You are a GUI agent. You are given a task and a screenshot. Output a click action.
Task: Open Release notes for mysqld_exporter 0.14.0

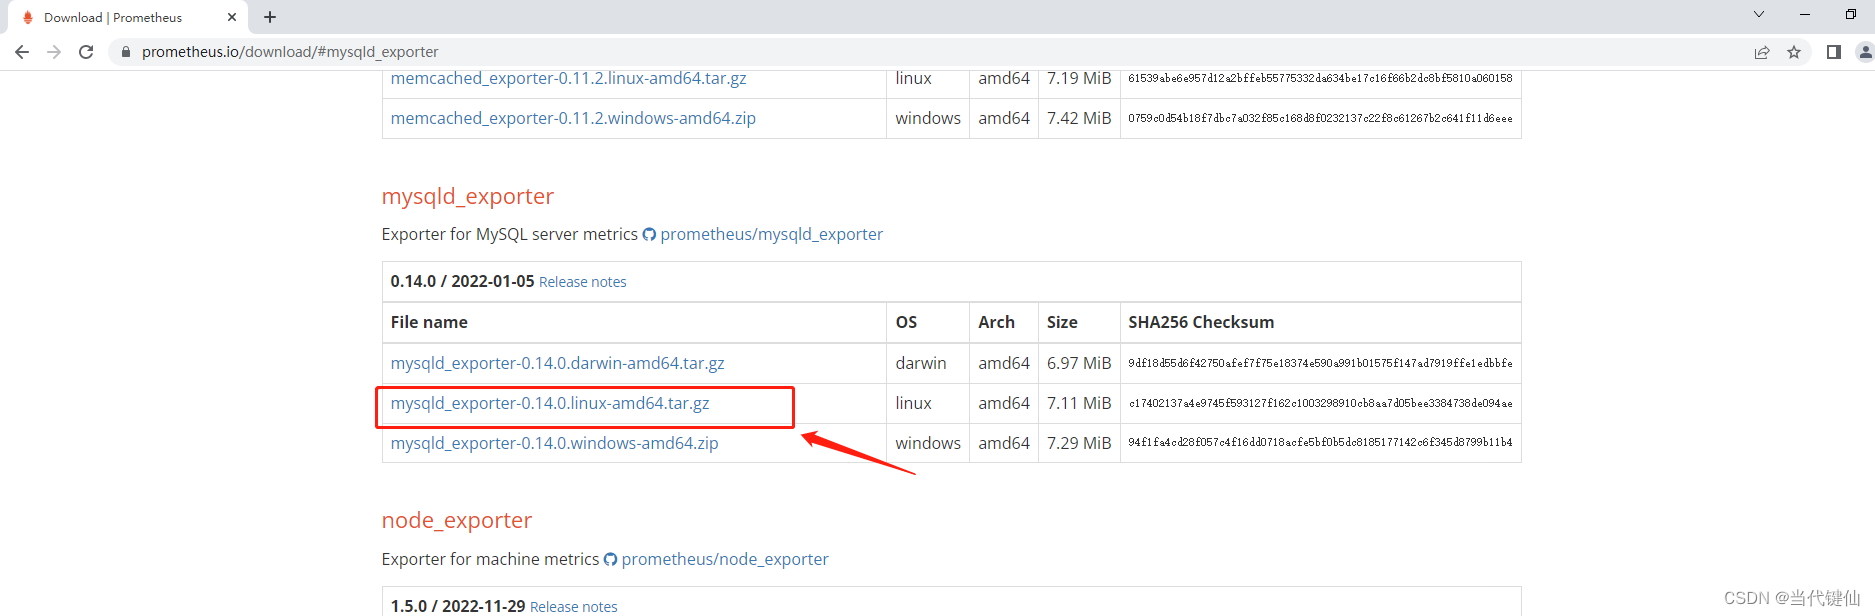coord(583,282)
